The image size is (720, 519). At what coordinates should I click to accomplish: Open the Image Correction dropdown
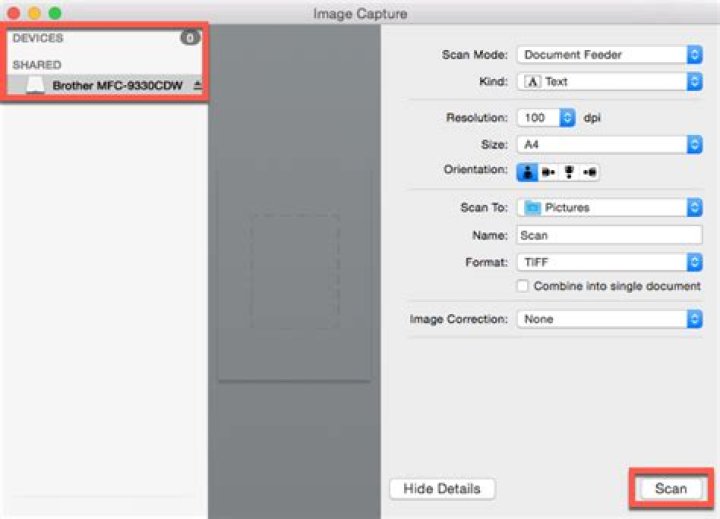coord(609,319)
